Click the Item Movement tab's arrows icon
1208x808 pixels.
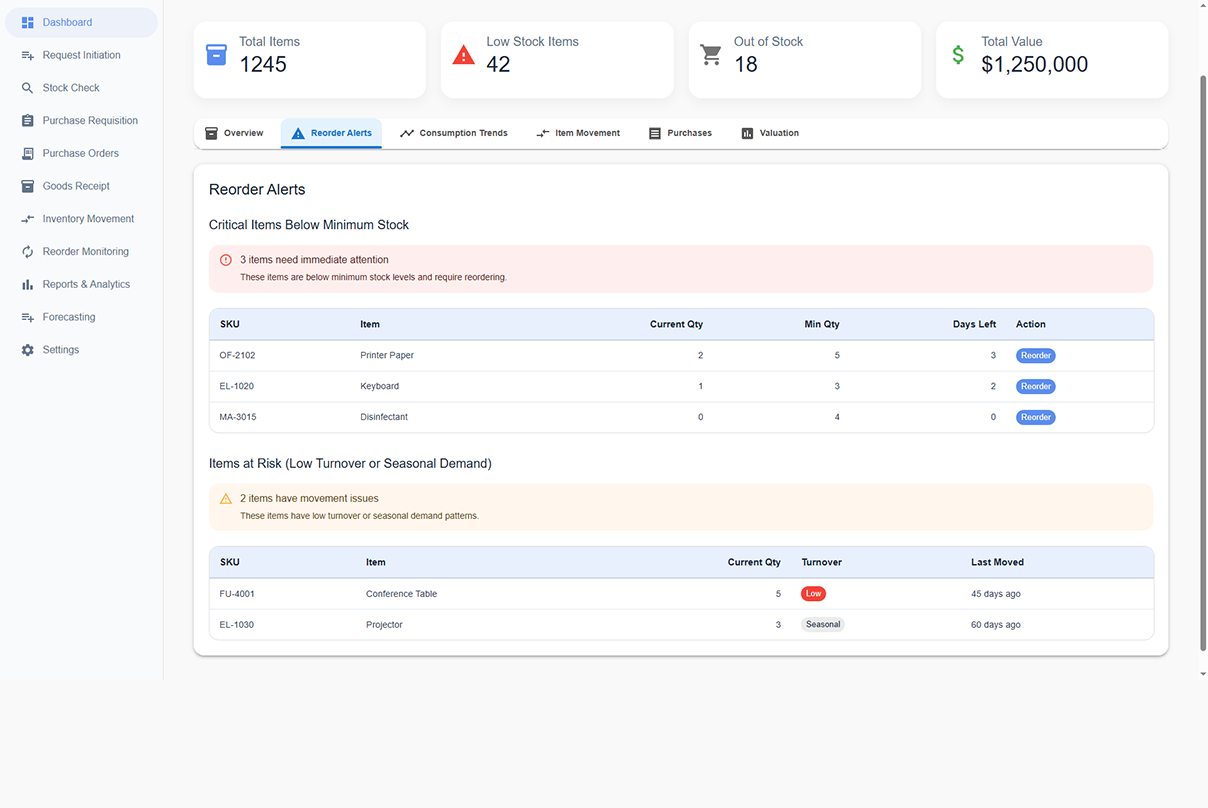coord(543,133)
